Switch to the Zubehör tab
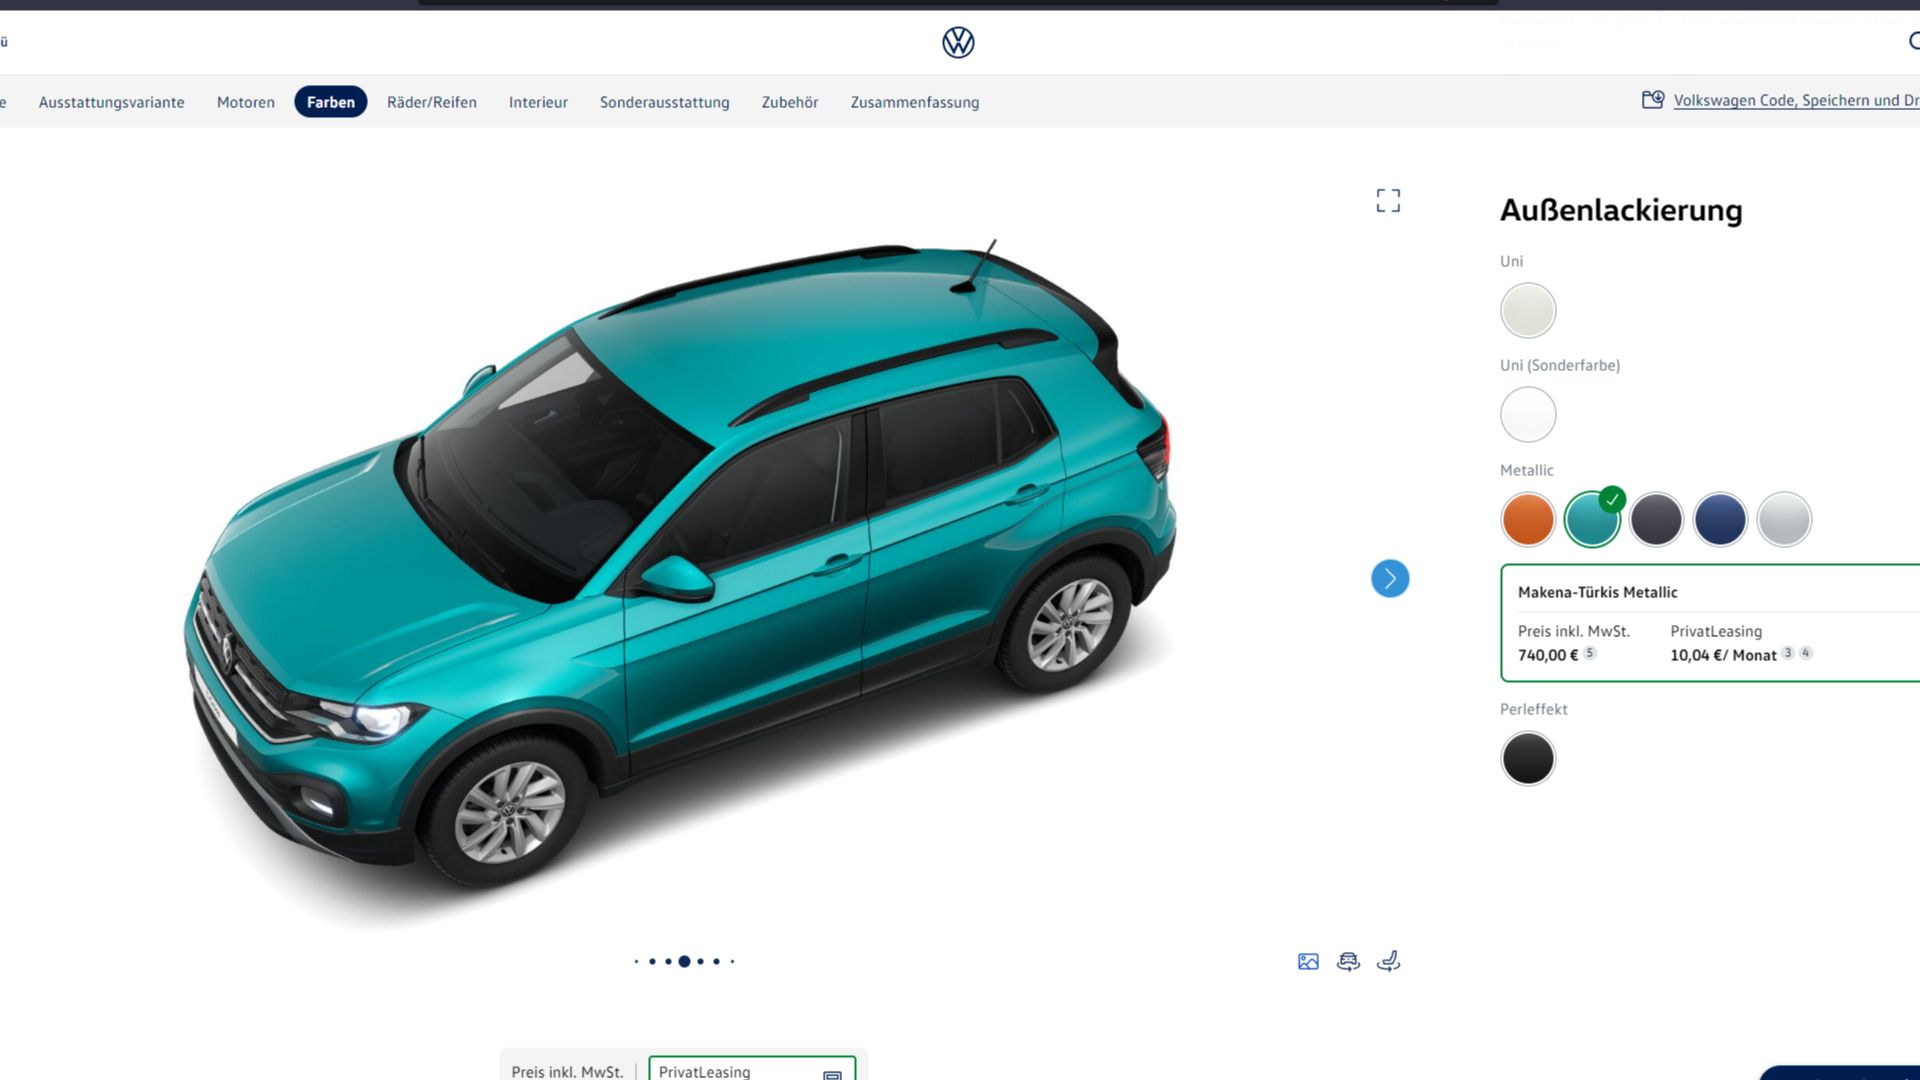Image resolution: width=1920 pixels, height=1080 pixels. click(790, 102)
